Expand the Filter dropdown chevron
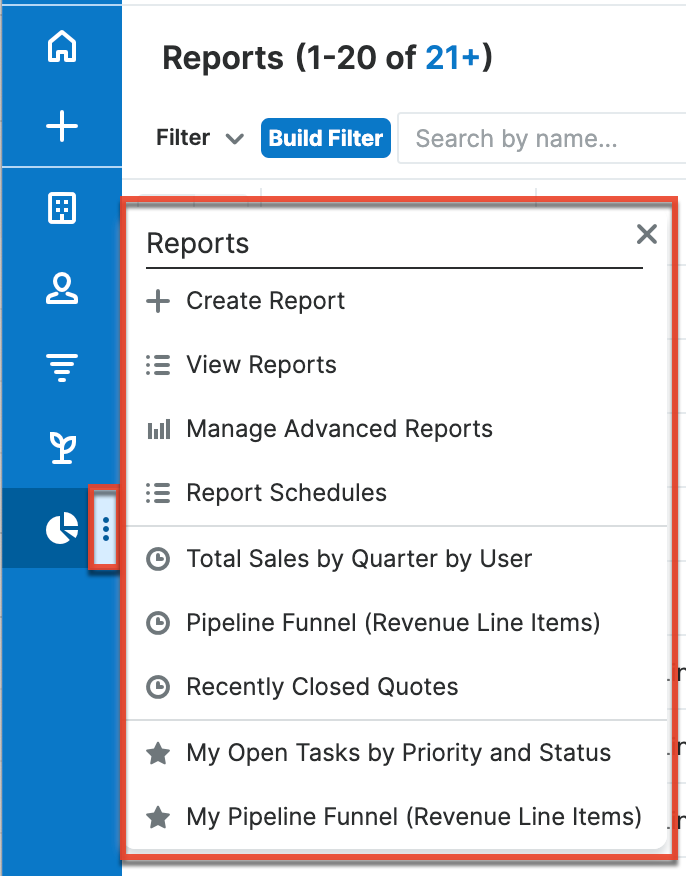Image resolution: width=686 pixels, height=876 pixels. (234, 138)
